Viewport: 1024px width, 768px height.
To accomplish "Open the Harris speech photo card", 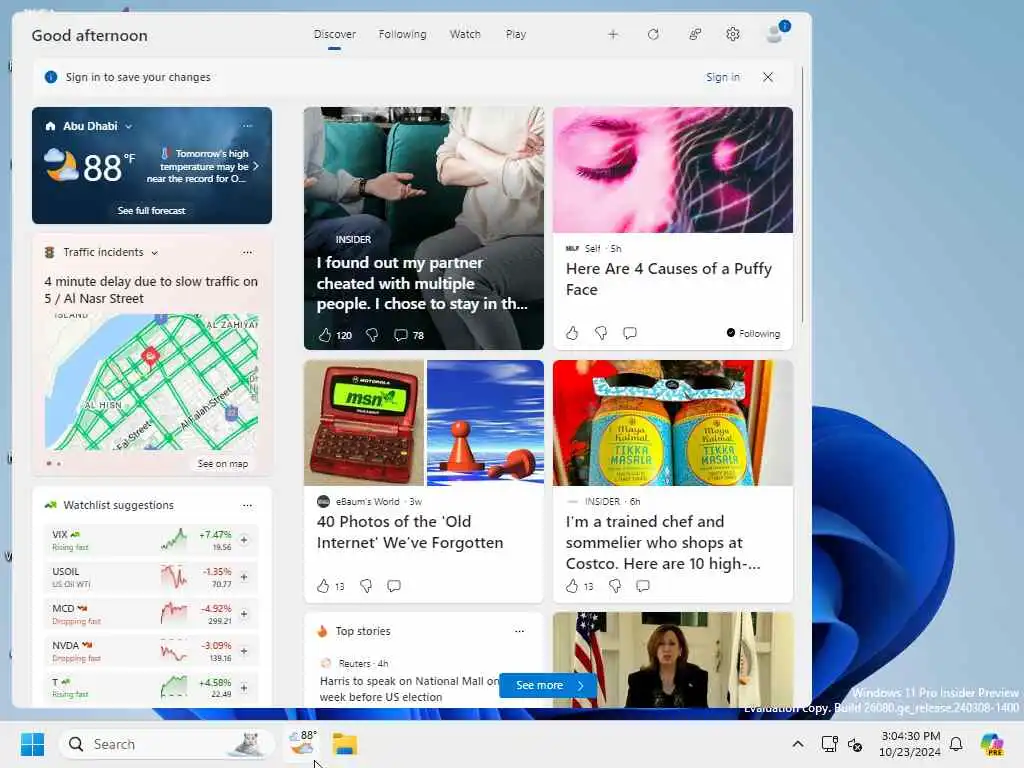I will coord(673,660).
